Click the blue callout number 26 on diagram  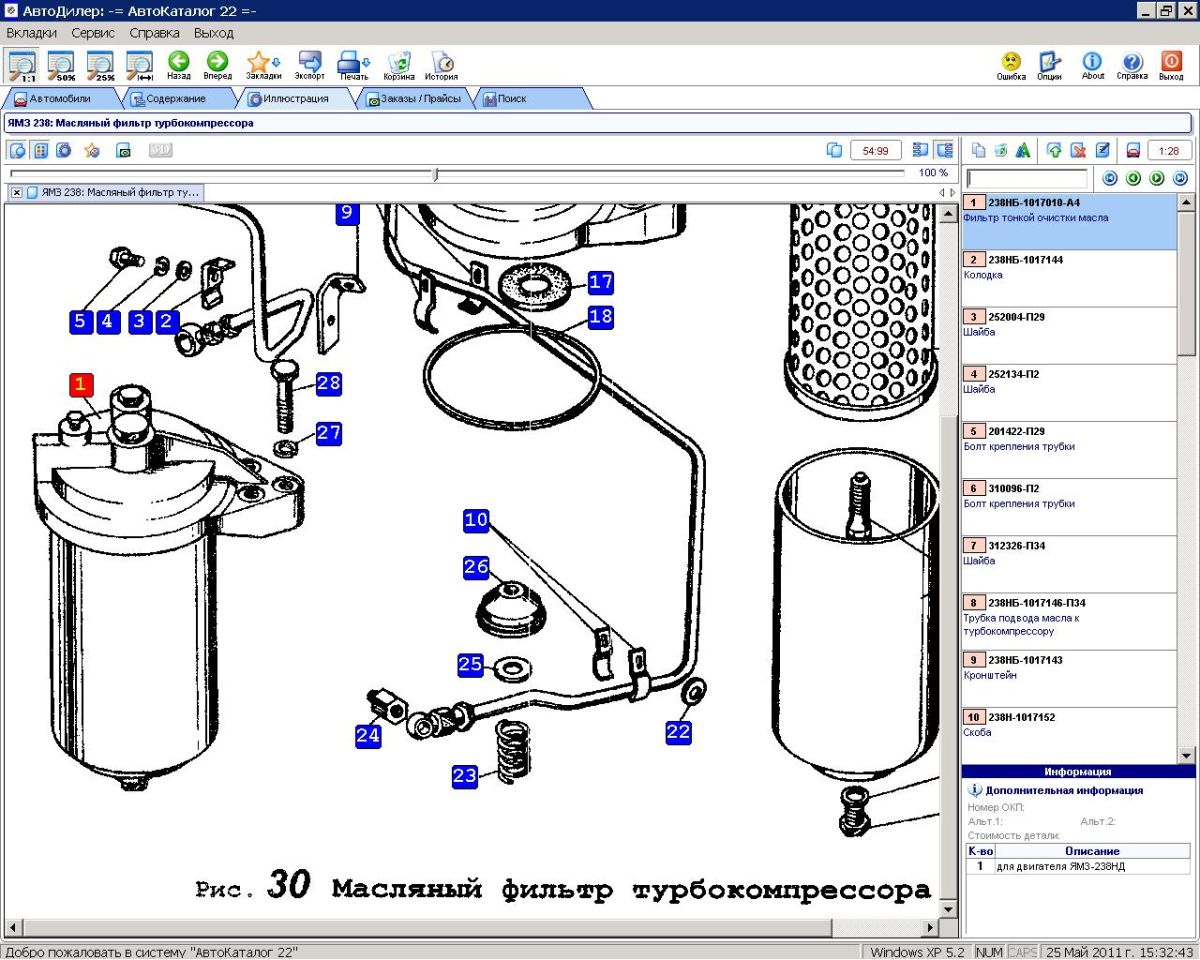click(476, 568)
